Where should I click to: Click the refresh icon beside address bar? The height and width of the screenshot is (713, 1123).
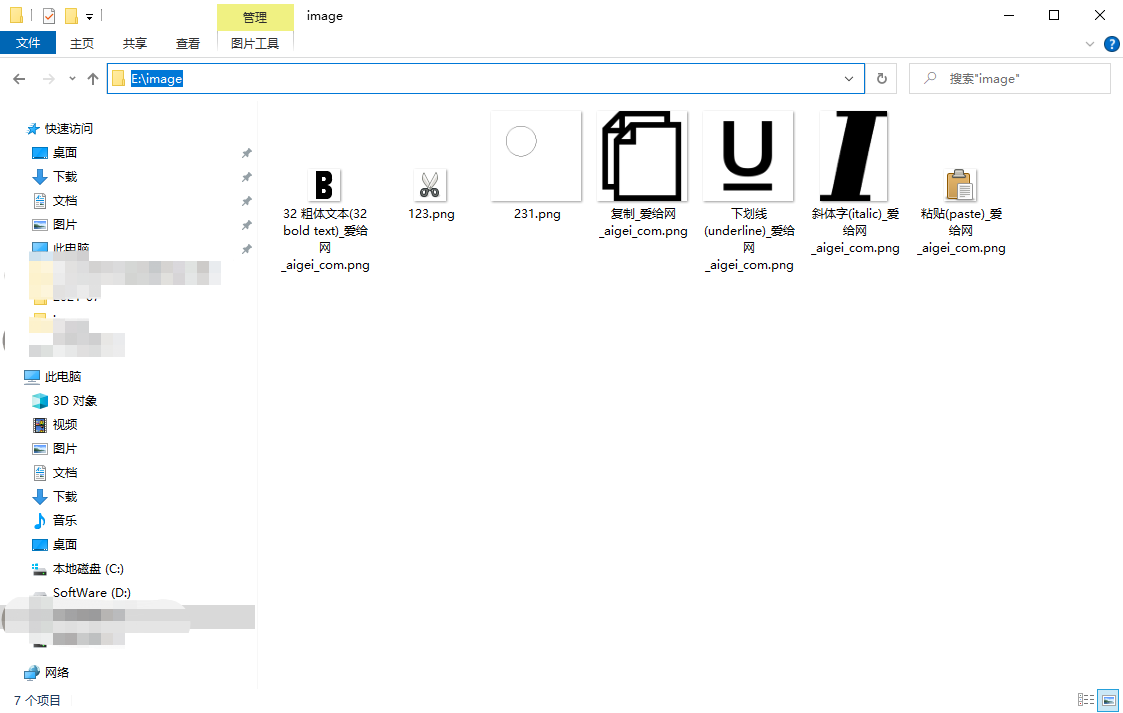coord(881,78)
